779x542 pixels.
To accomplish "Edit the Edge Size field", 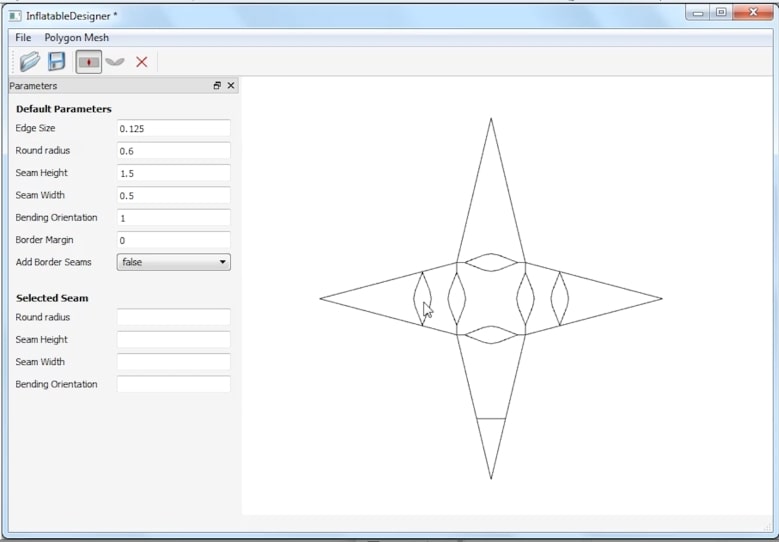I will click(173, 128).
